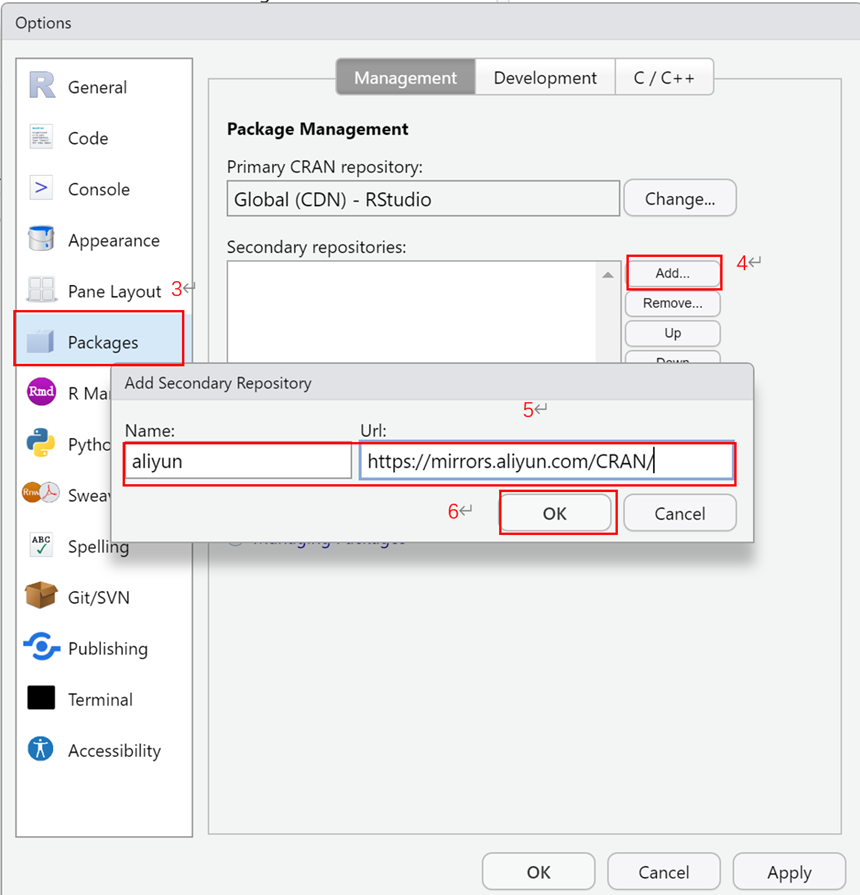
Task: Click the empty Secondary repositories list box
Action: (411, 312)
